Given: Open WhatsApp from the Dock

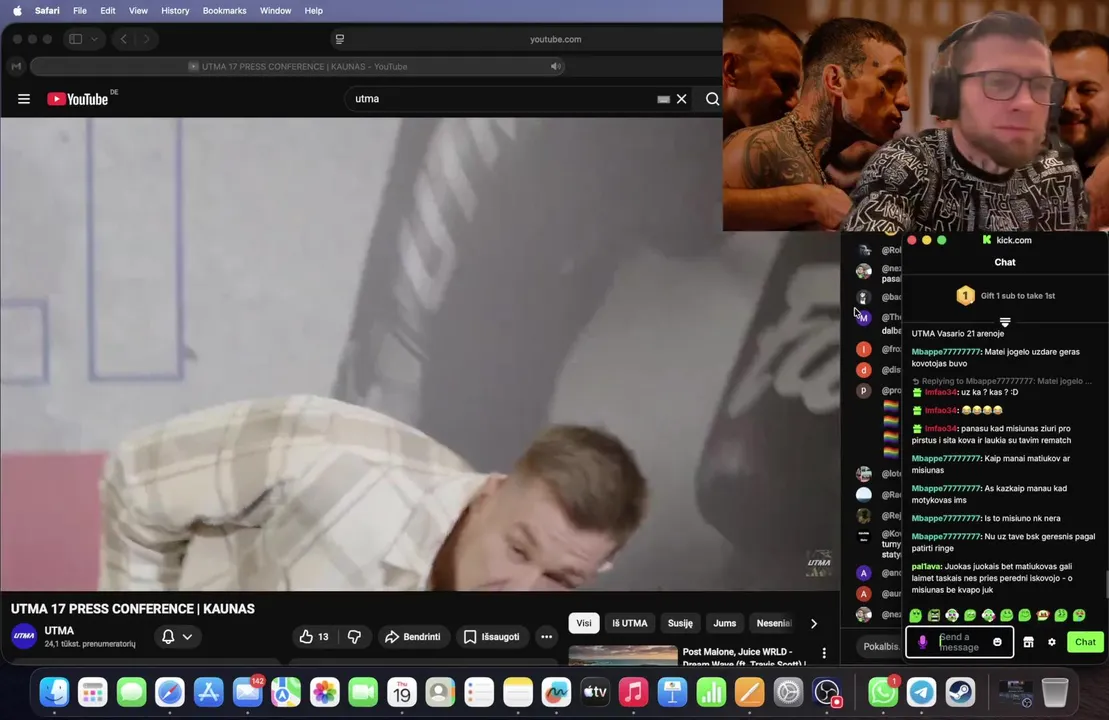Looking at the screenshot, I should tap(883, 692).
